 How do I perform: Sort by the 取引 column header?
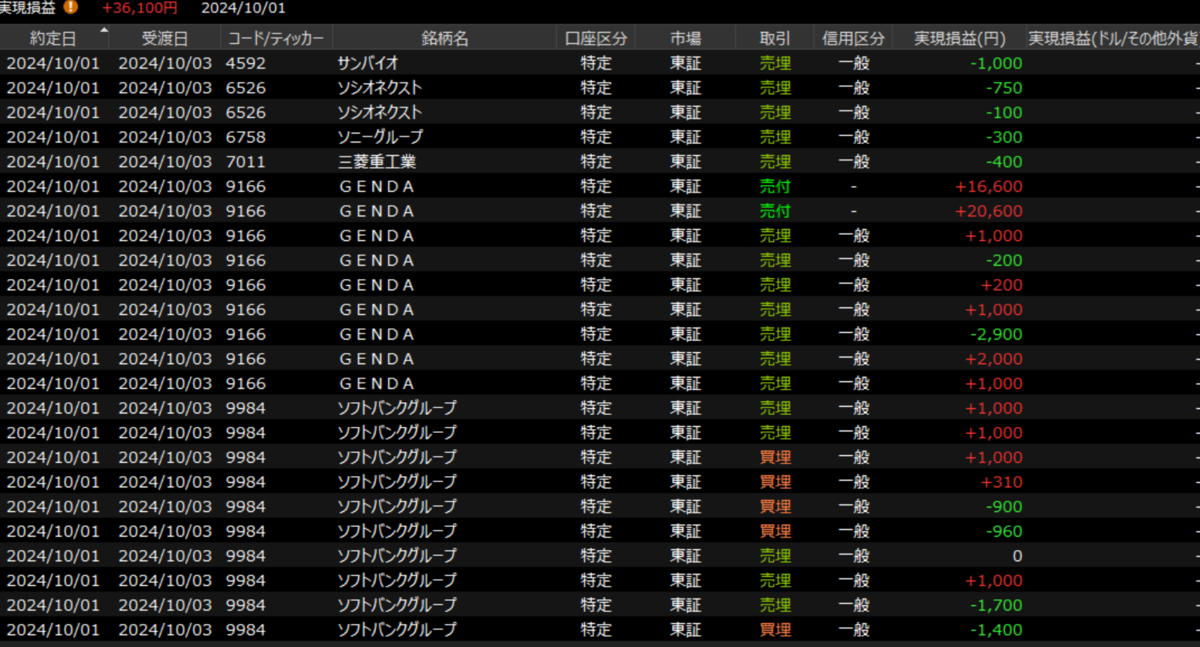click(x=774, y=38)
